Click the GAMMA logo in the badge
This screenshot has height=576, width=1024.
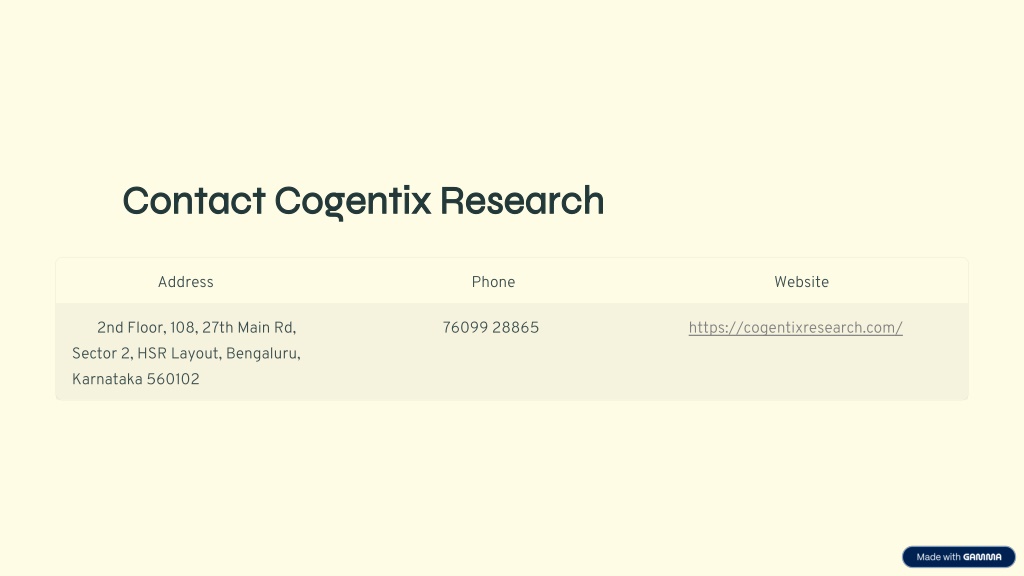point(982,557)
